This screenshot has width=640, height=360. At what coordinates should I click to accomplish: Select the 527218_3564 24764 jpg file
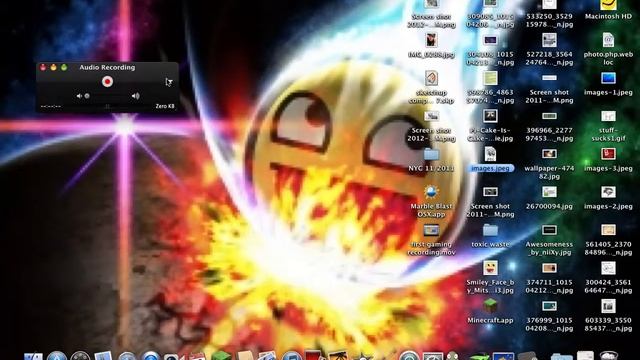[x=549, y=40]
